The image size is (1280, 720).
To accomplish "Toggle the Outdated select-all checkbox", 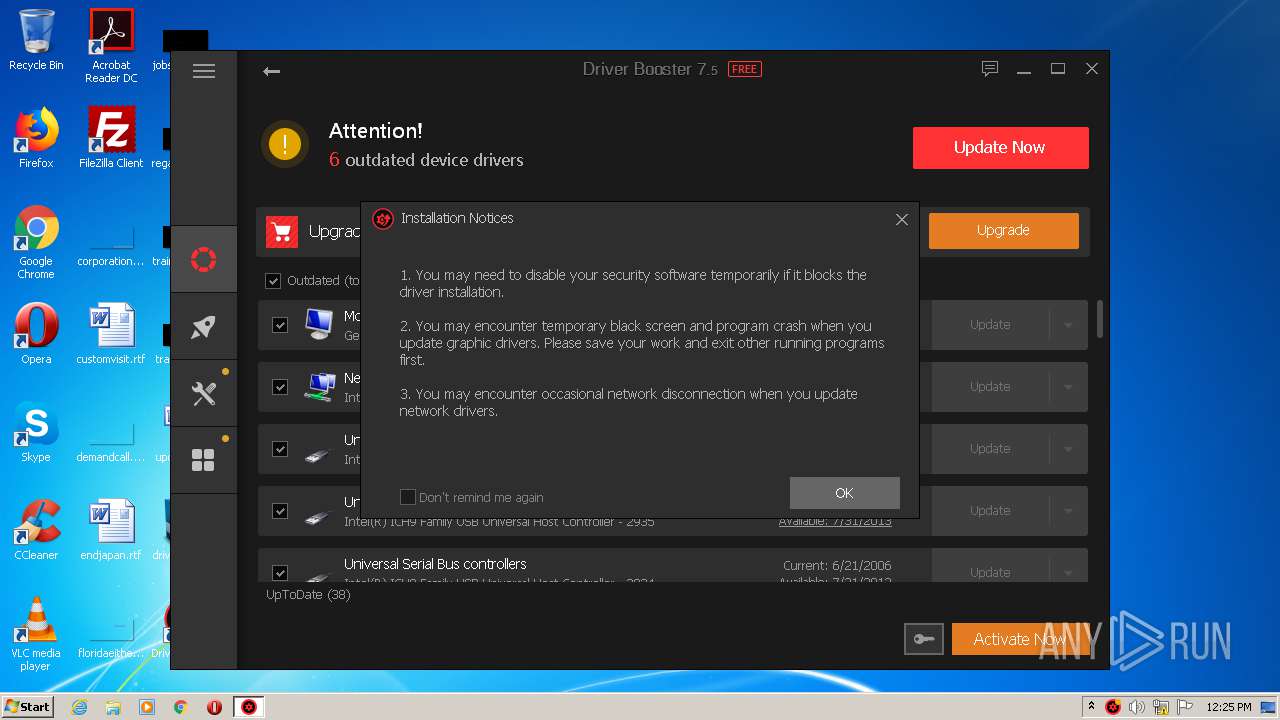I will coord(273,281).
